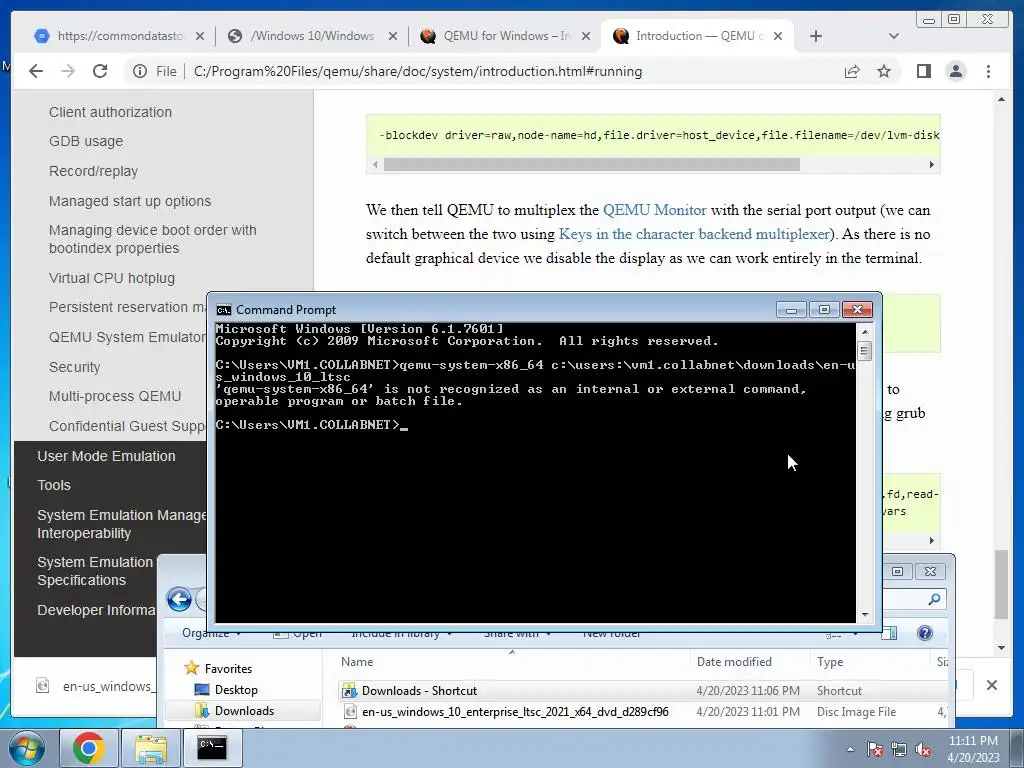Click Chrome page vertical scrollbar thumb

point(1001,584)
